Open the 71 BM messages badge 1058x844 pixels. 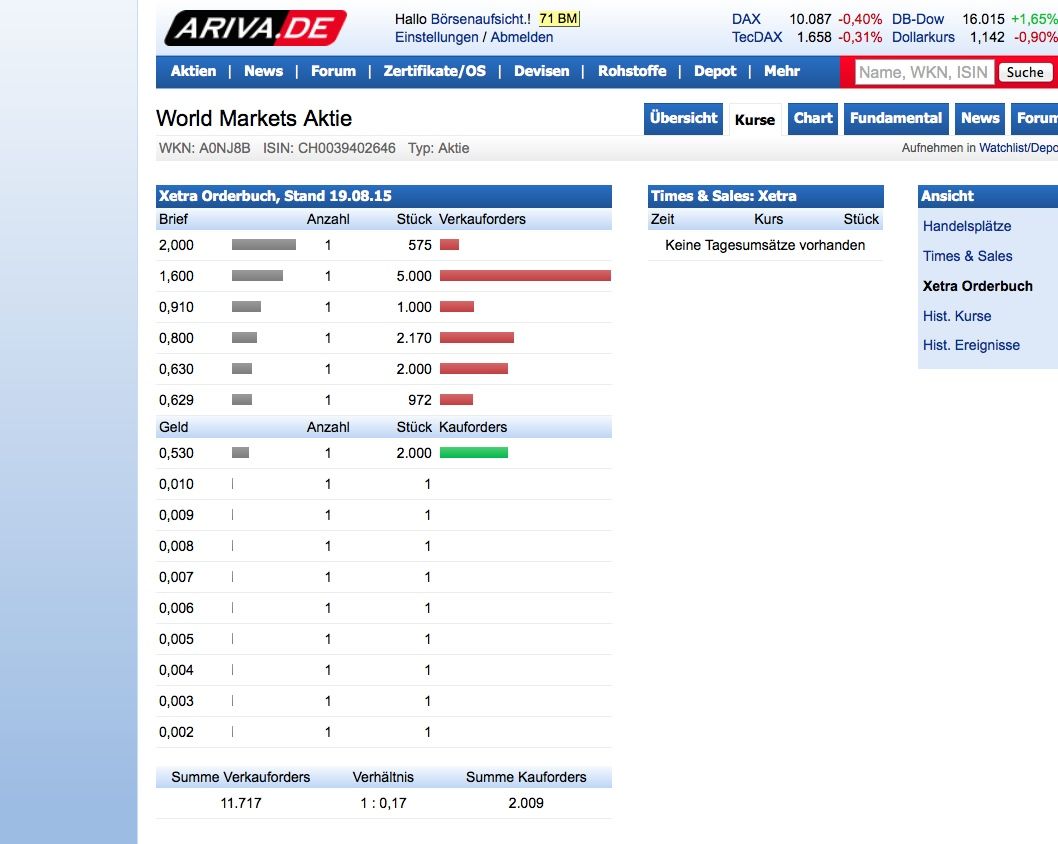click(558, 19)
